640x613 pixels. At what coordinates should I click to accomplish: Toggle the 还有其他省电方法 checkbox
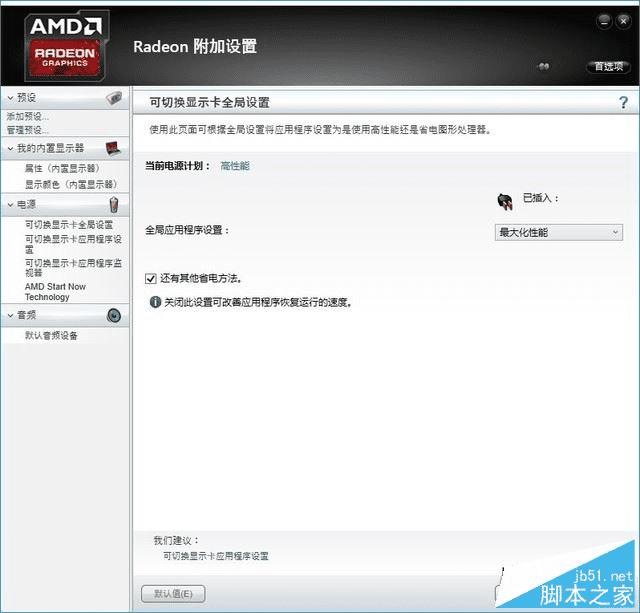(151, 279)
